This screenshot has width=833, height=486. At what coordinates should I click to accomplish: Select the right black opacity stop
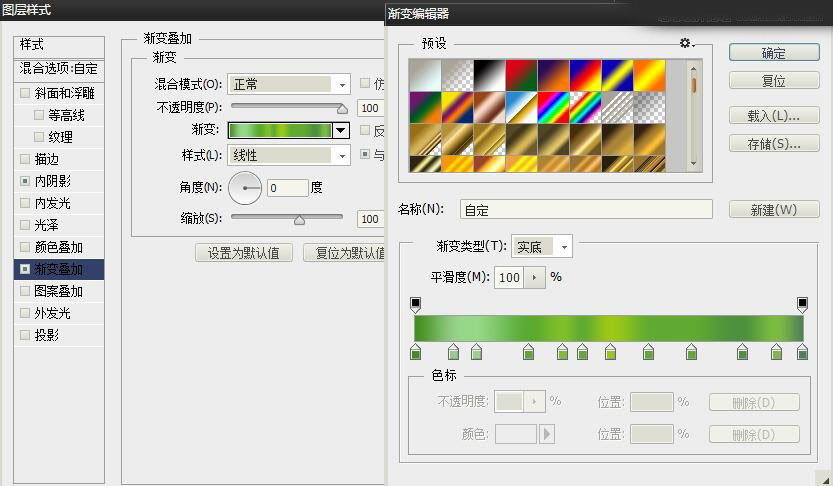click(x=802, y=304)
